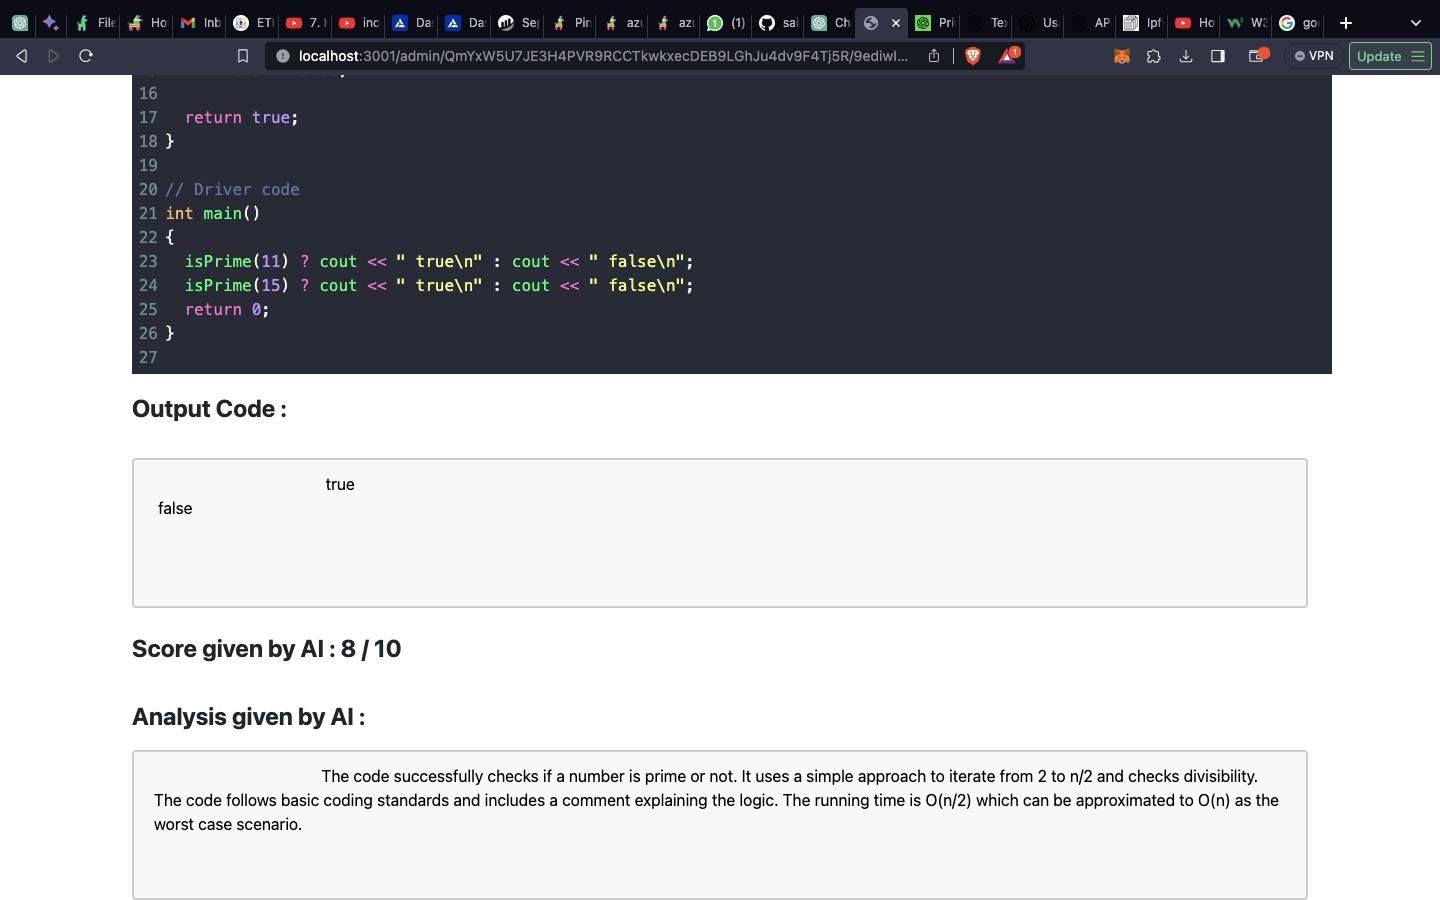Go back with the back arrow
This screenshot has width=1440, height=900.
[21, 56]
